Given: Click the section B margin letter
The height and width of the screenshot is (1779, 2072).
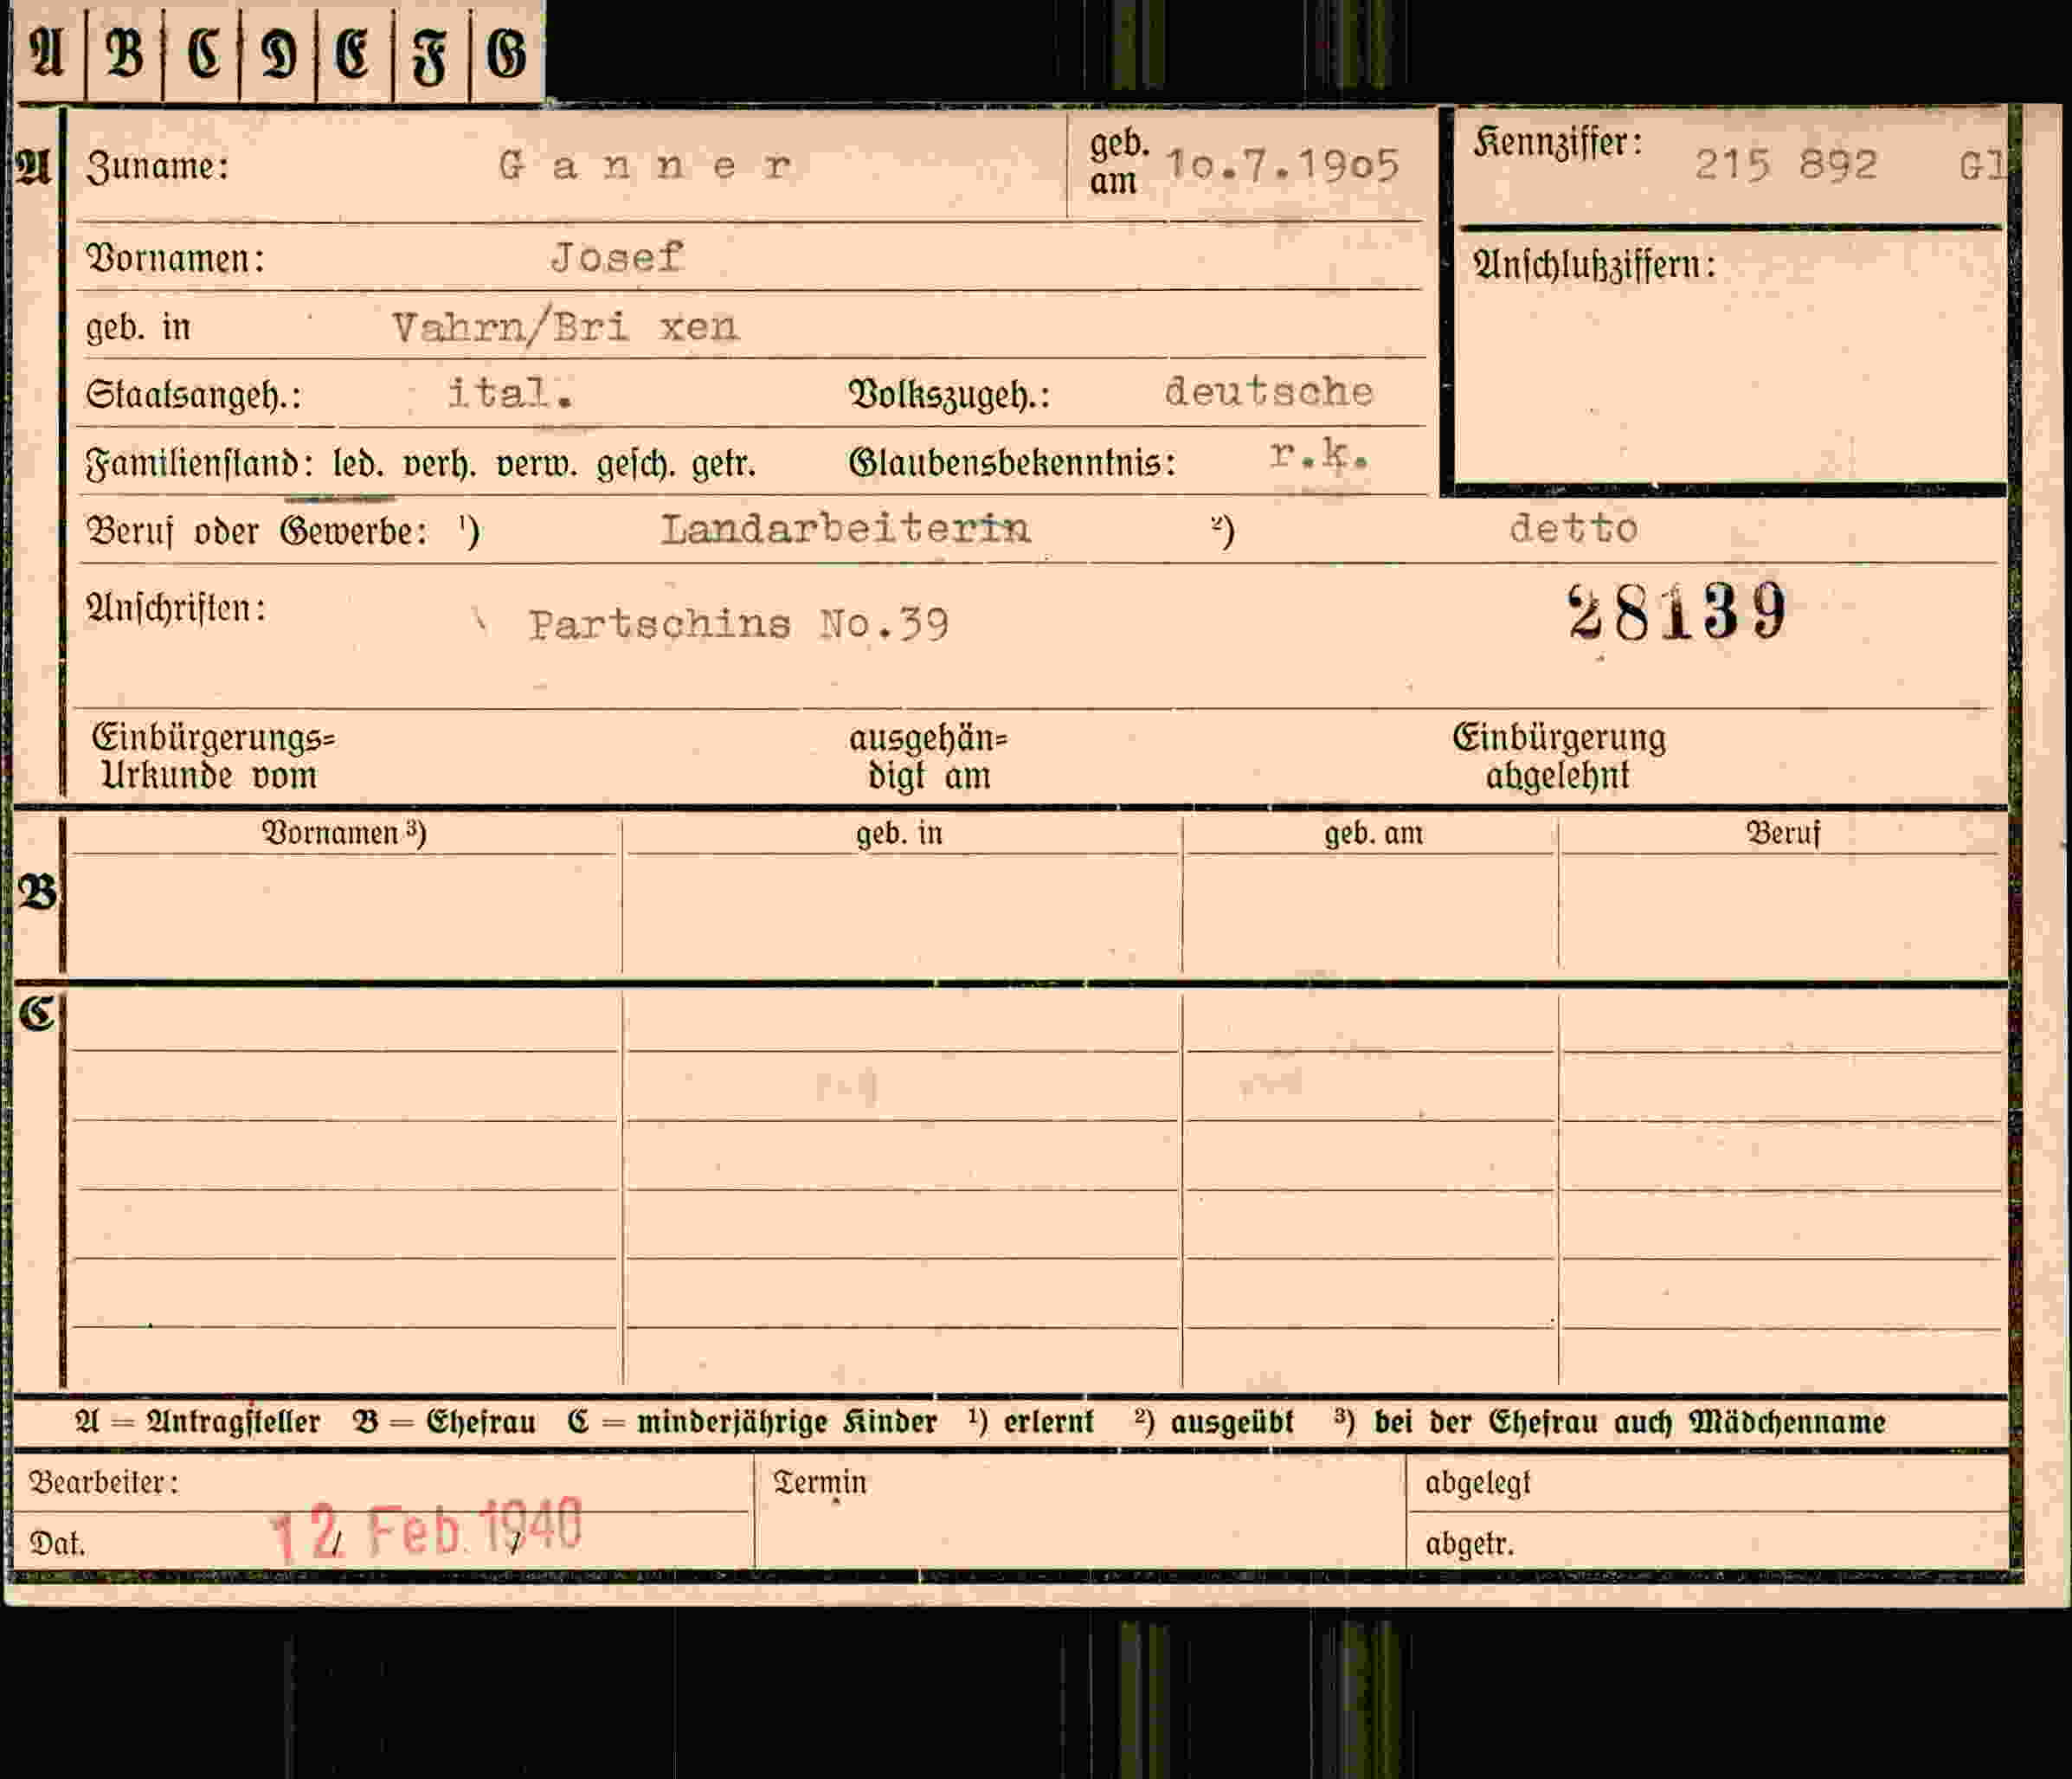Looking at the screenshot, I should 37,892.
